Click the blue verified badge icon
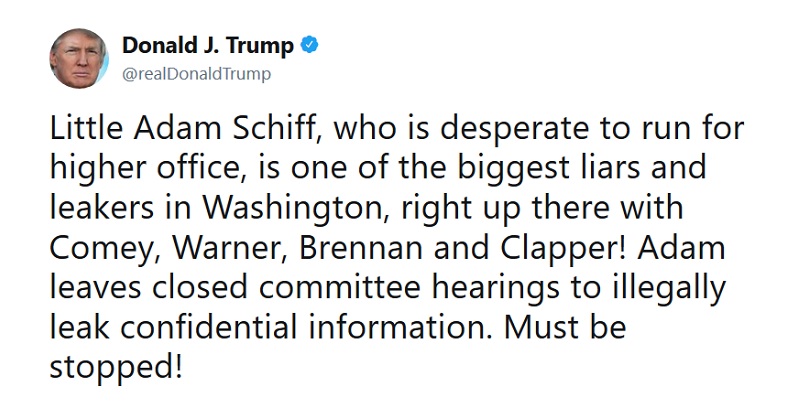This screenshot has height=419, width=800. 309,45
